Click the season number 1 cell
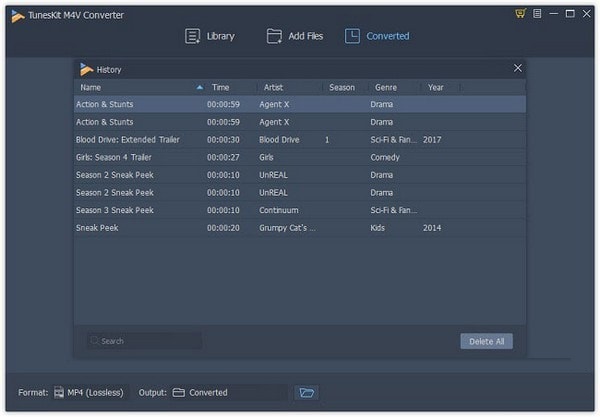This screenshot has width=600, height=417. pos(327,140)
